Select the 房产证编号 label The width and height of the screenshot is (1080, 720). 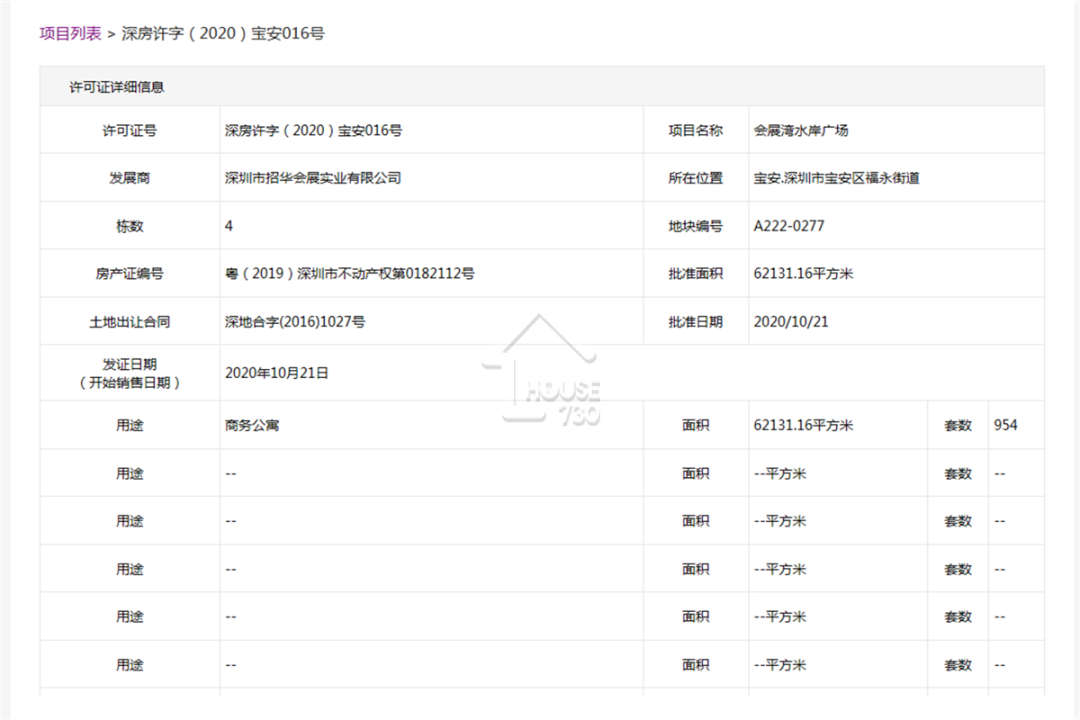(x=129, y=274)
